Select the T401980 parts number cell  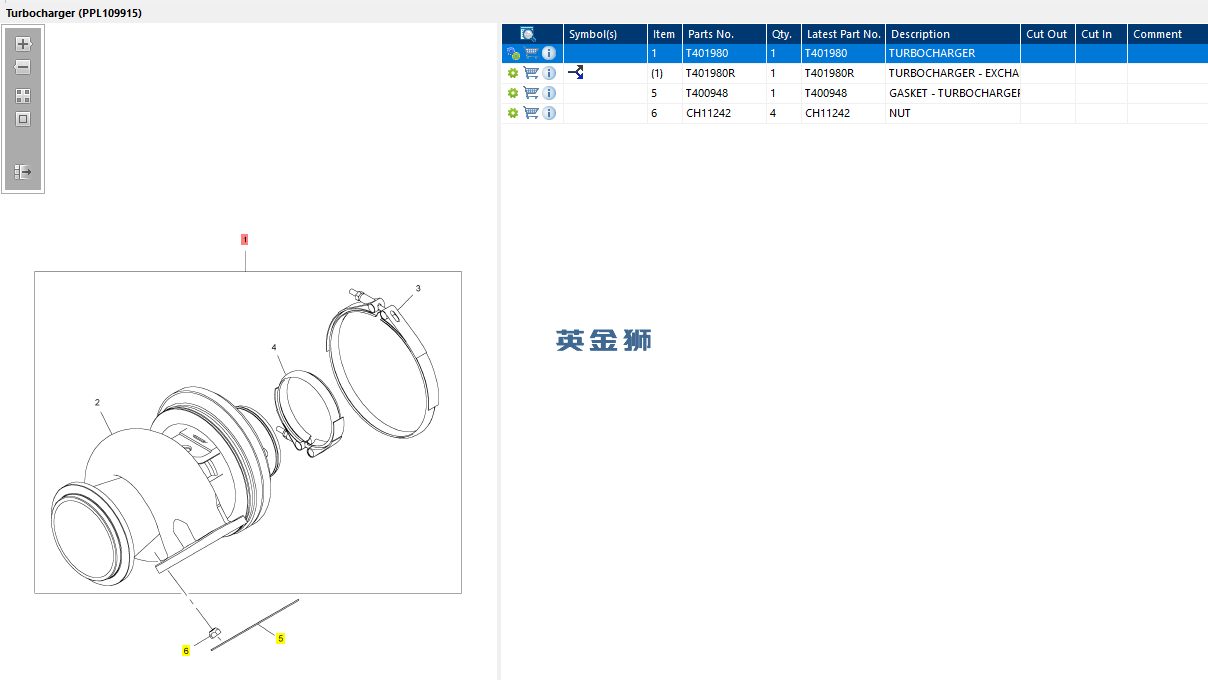point(724,53)
